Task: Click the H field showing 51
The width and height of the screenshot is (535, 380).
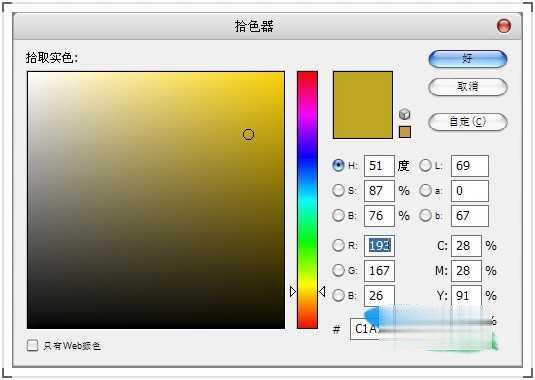Action: (379, 166)
